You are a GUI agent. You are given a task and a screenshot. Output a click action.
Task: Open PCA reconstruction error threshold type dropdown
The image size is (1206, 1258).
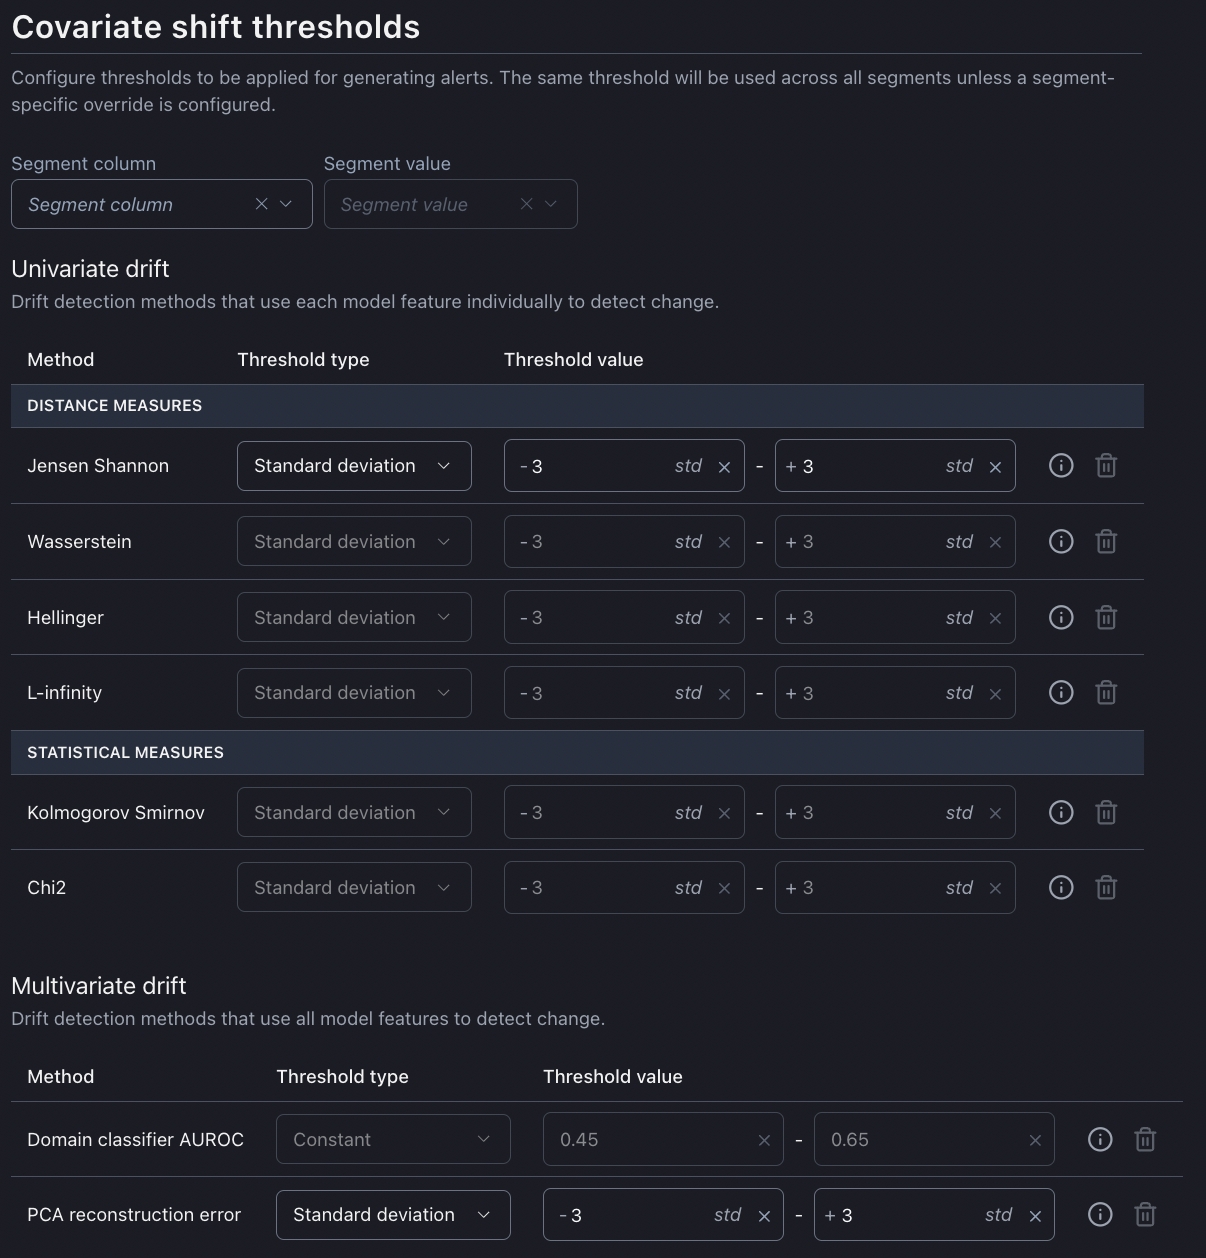[393, 1215]
